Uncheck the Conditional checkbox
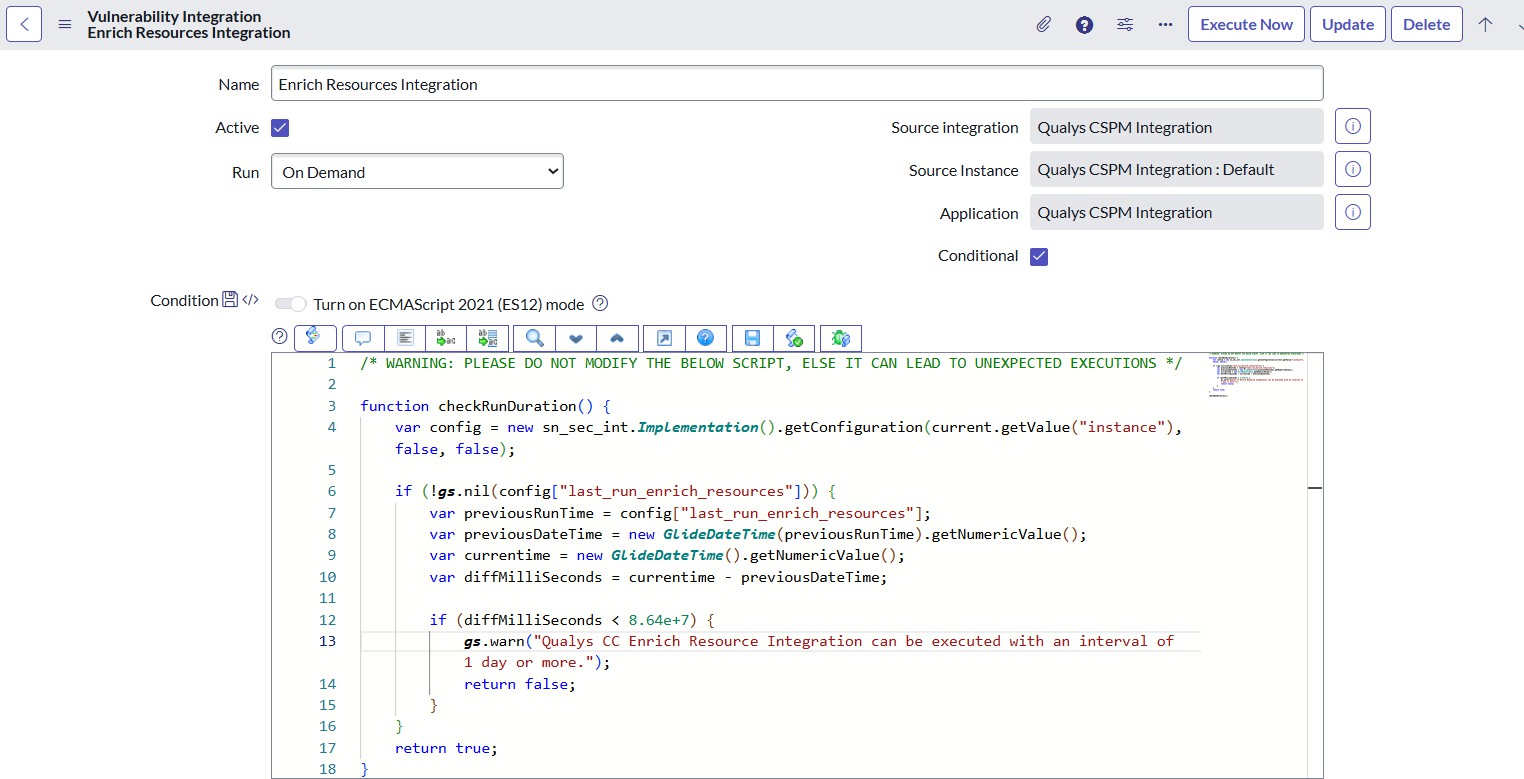The width and height of the screenshot is (1524, 779). pos(1039,256)
